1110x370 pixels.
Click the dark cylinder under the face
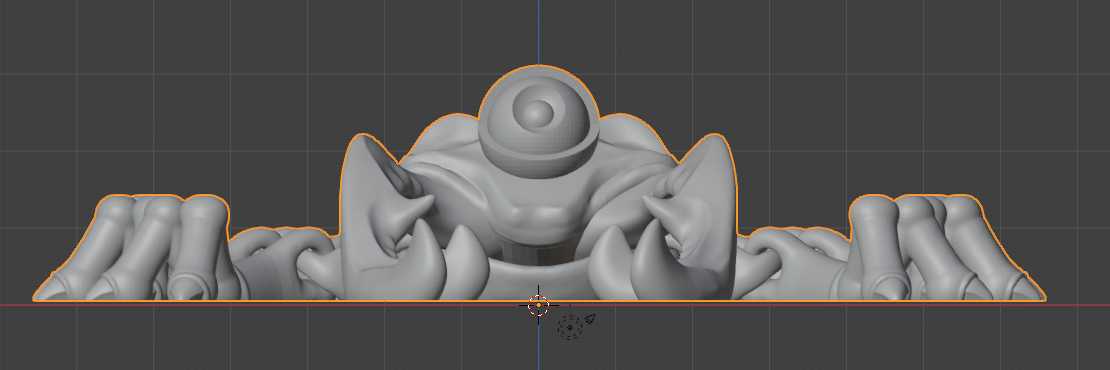click(539, 253)
